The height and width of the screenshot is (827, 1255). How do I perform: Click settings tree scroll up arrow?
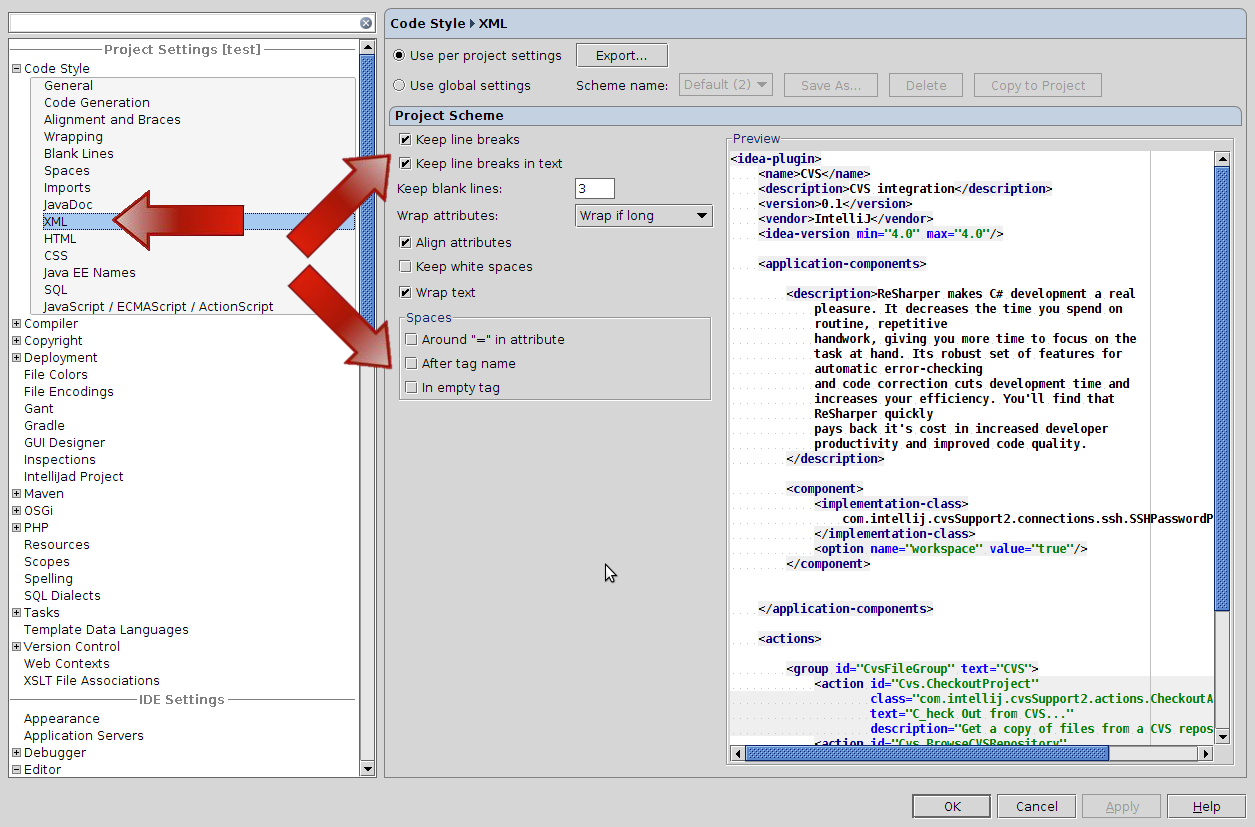[x=367, y=47]
